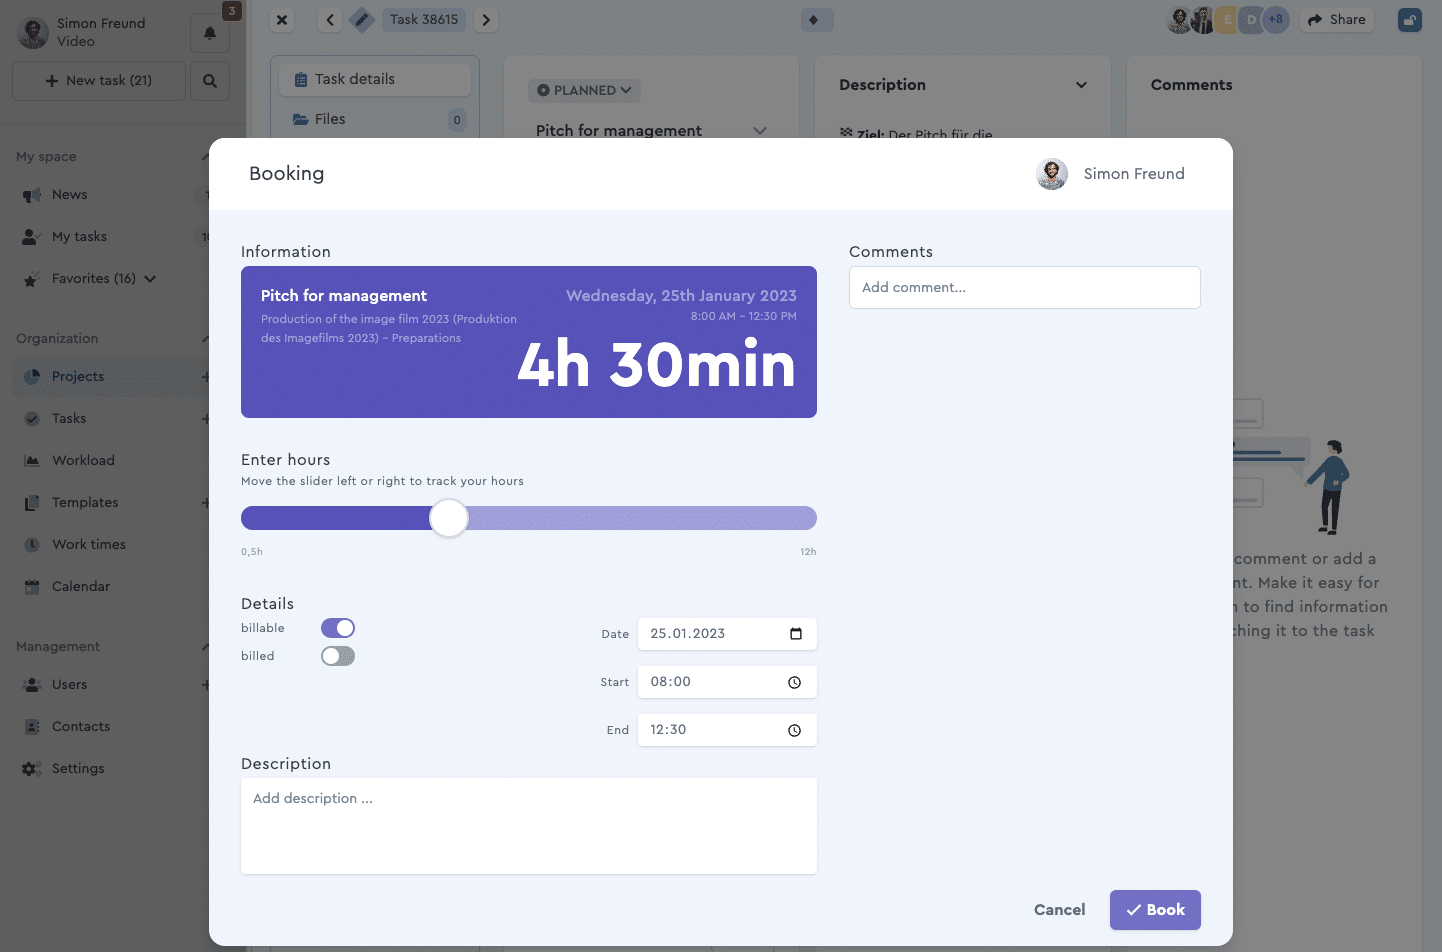Click the +8 members avatar badge
The height and width of the screenshot is (952, 1442).
[1276, 19]
